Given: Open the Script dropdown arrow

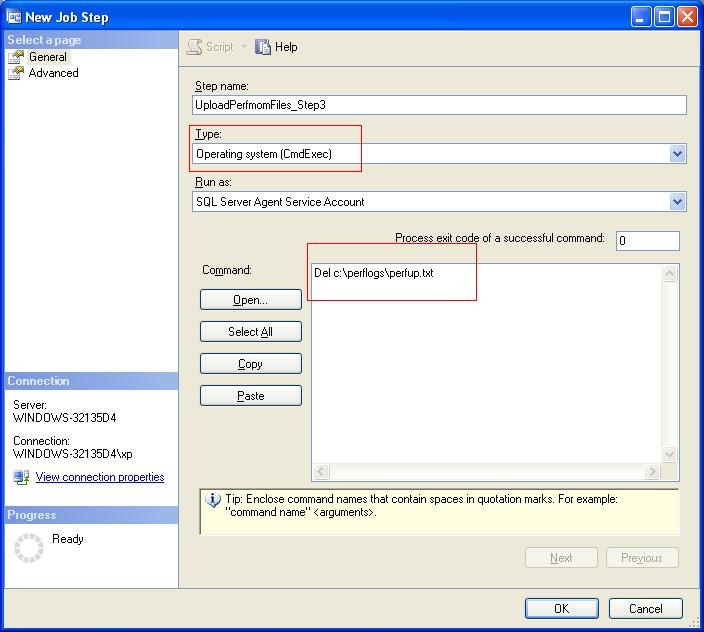Looking at the screenshot, I should pyautogui.click(x=244, y=47).
